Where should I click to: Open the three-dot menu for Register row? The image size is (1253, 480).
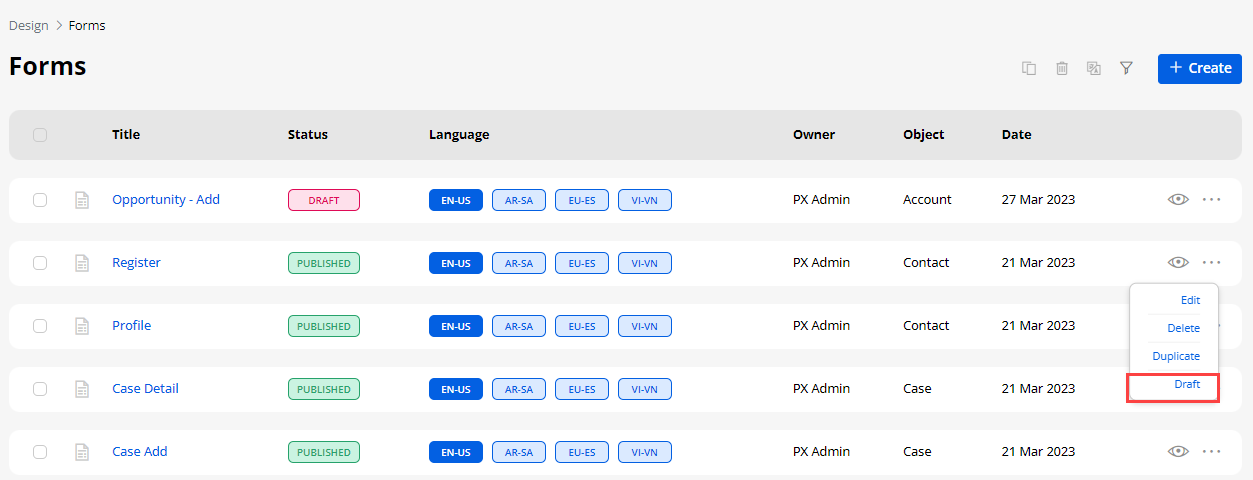1212,262
